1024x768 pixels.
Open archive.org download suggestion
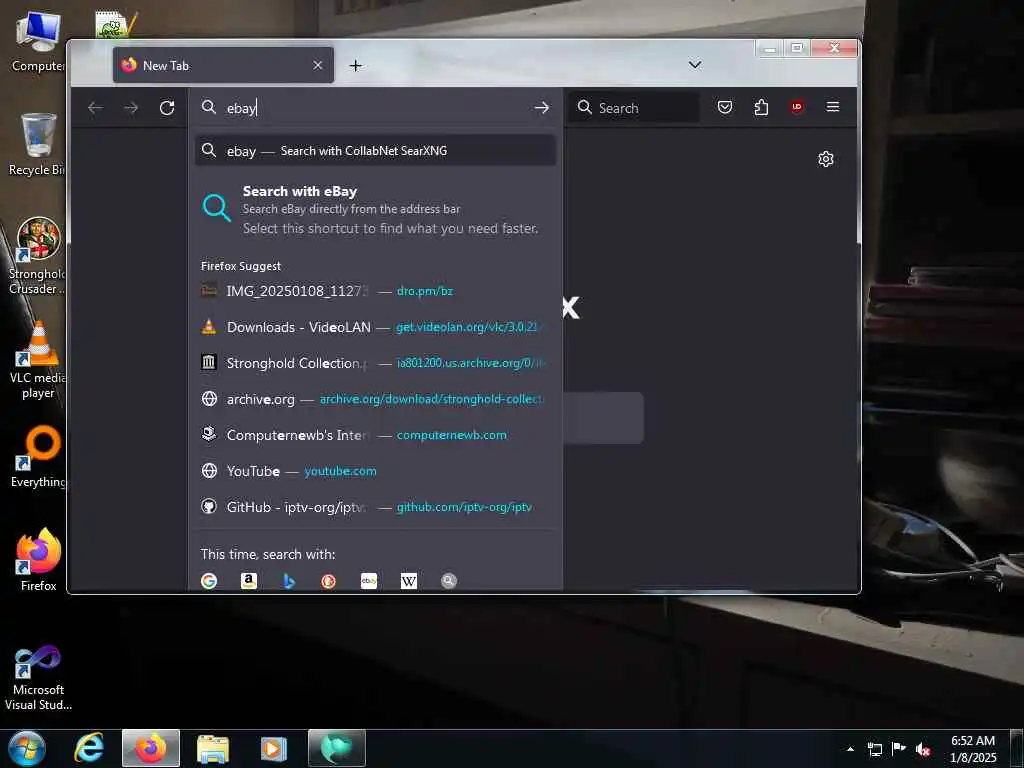tap(376, 399)
